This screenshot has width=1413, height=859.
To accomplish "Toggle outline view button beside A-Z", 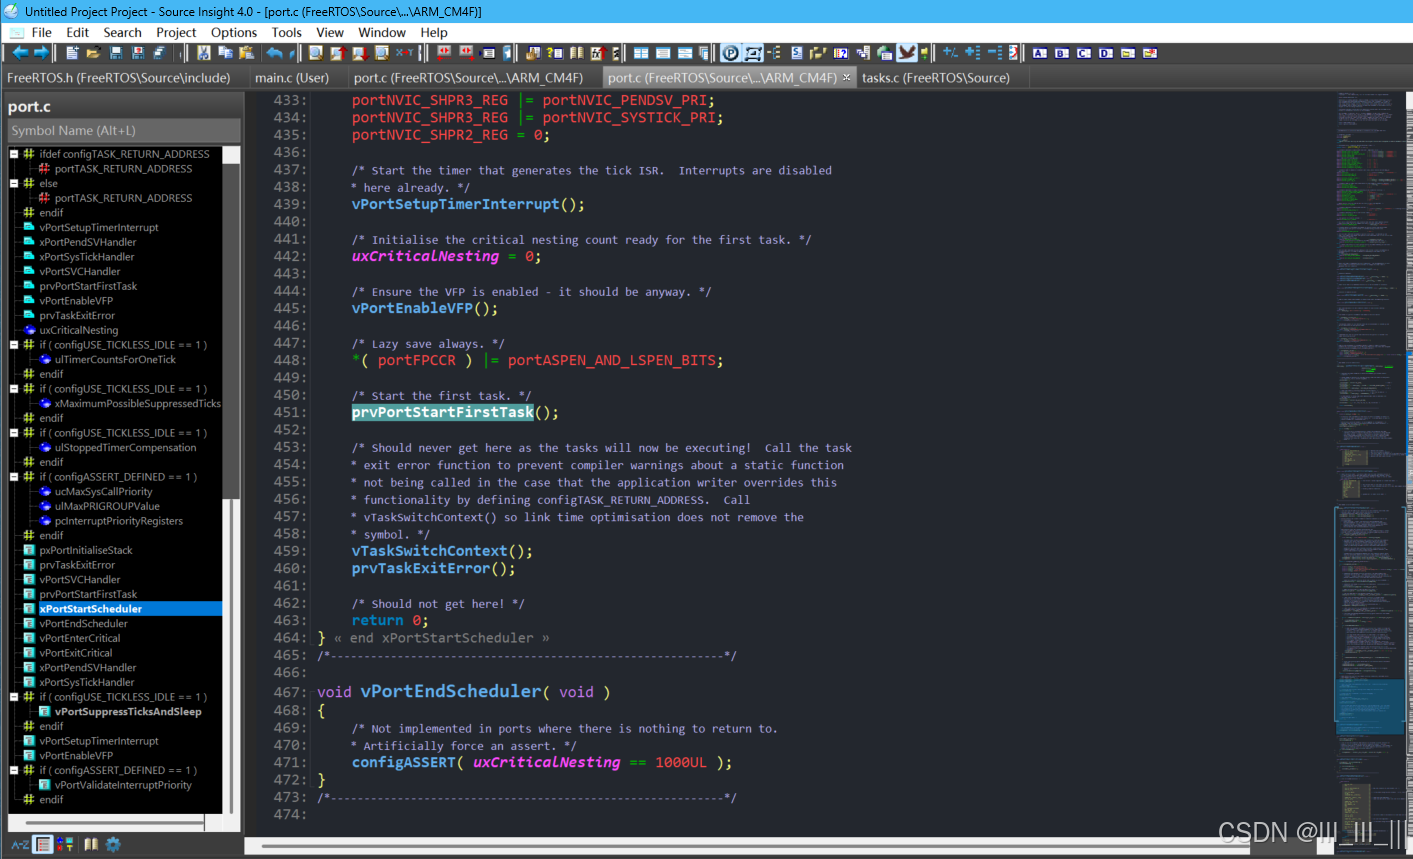I will pos(43,844).
